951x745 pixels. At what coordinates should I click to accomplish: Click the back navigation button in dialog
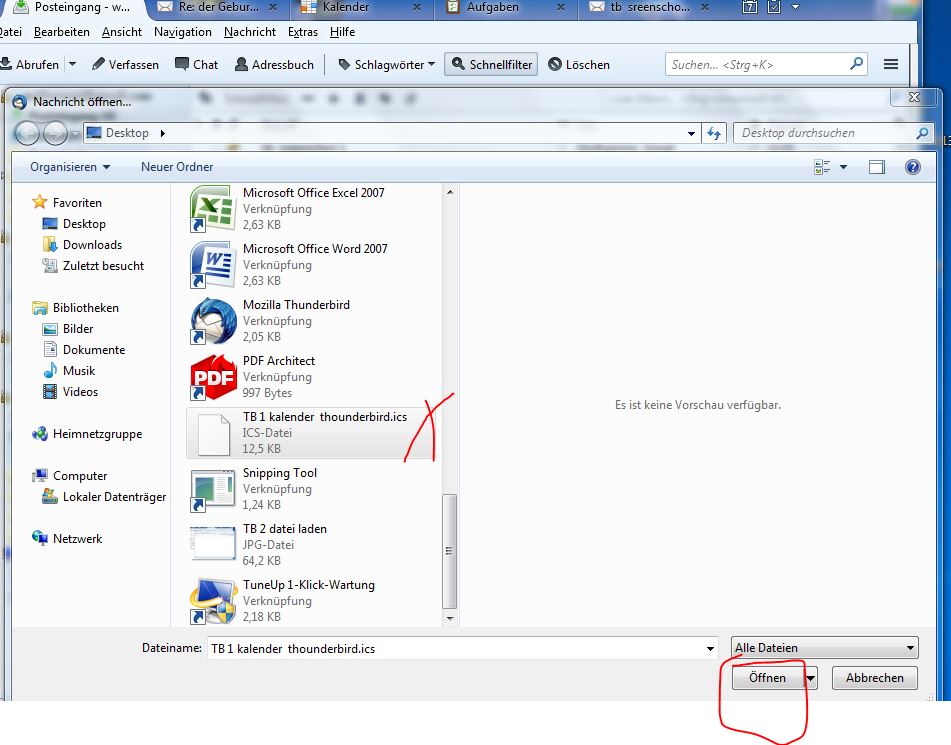[x=27, y=133]
